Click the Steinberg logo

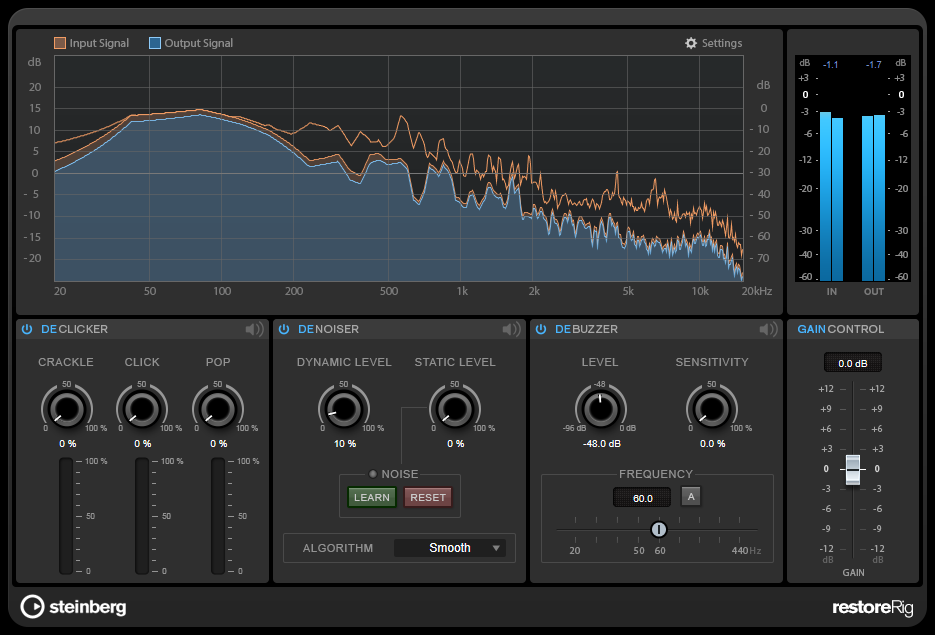[74, 606]
